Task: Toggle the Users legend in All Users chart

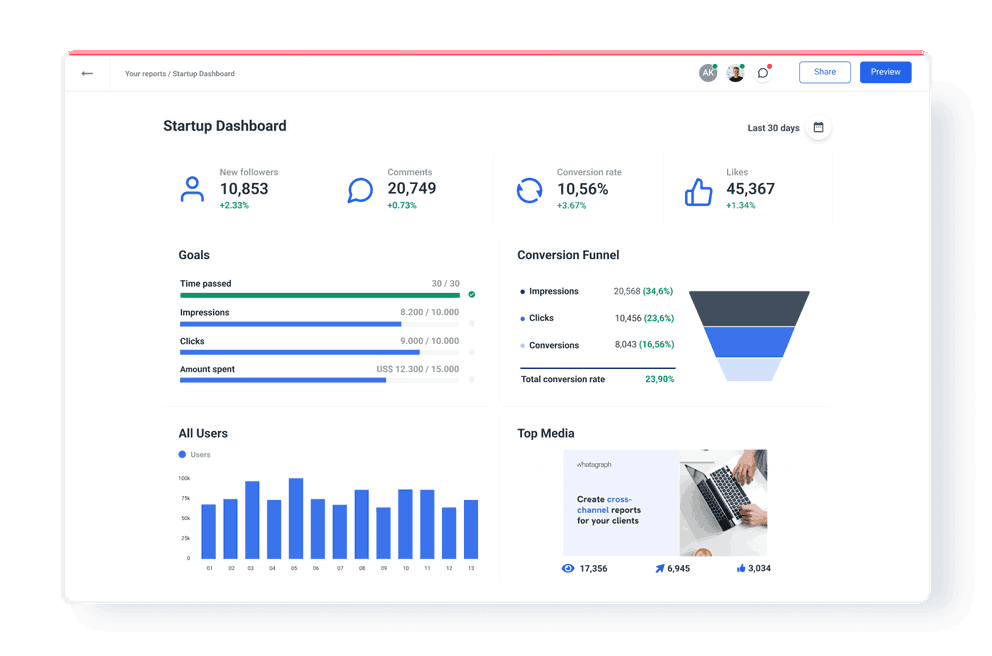Action: [x=193, y=454]
